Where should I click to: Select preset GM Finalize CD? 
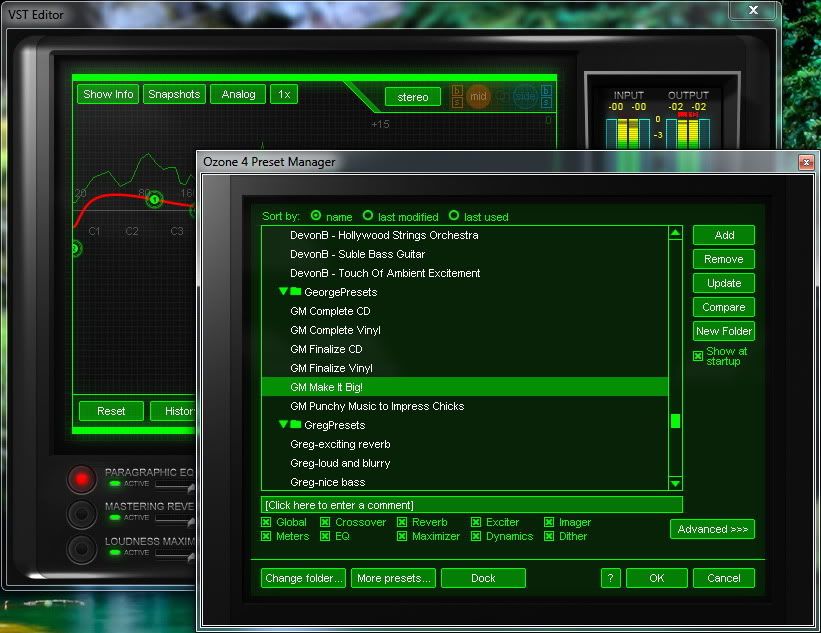465,349
